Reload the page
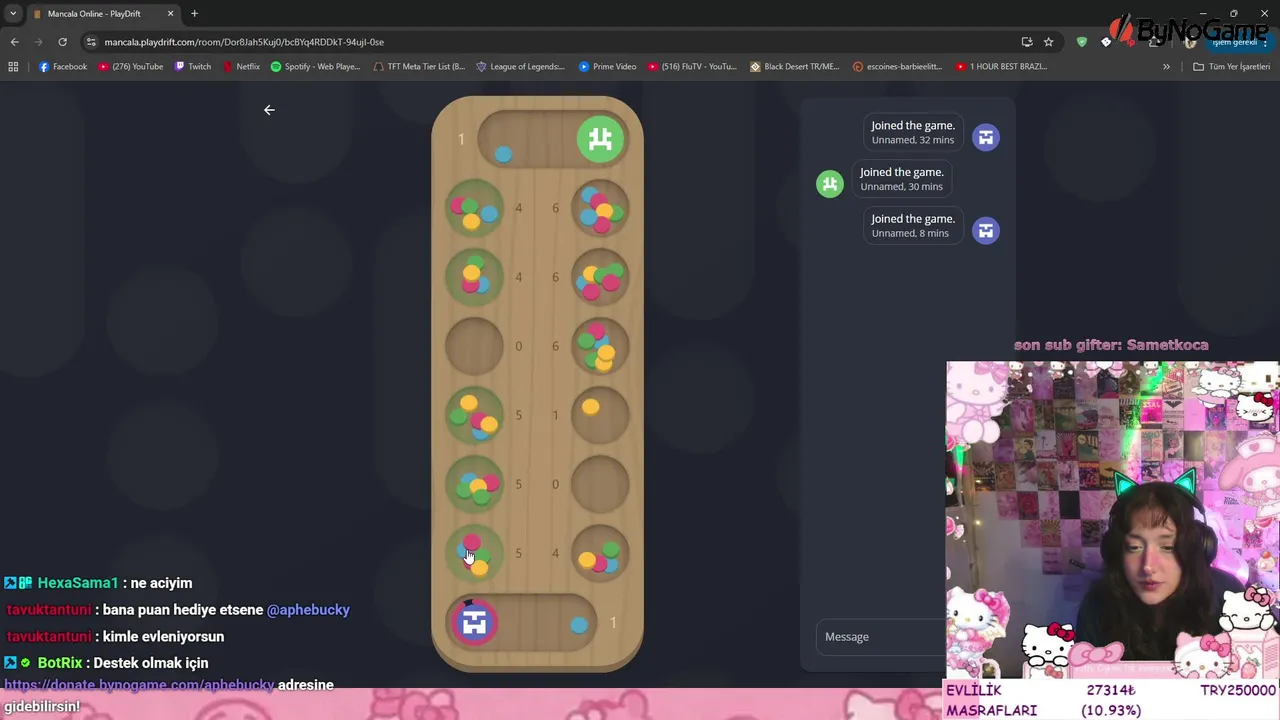The width and height of the screenshot is (1280, 720). tap(62, 42)
